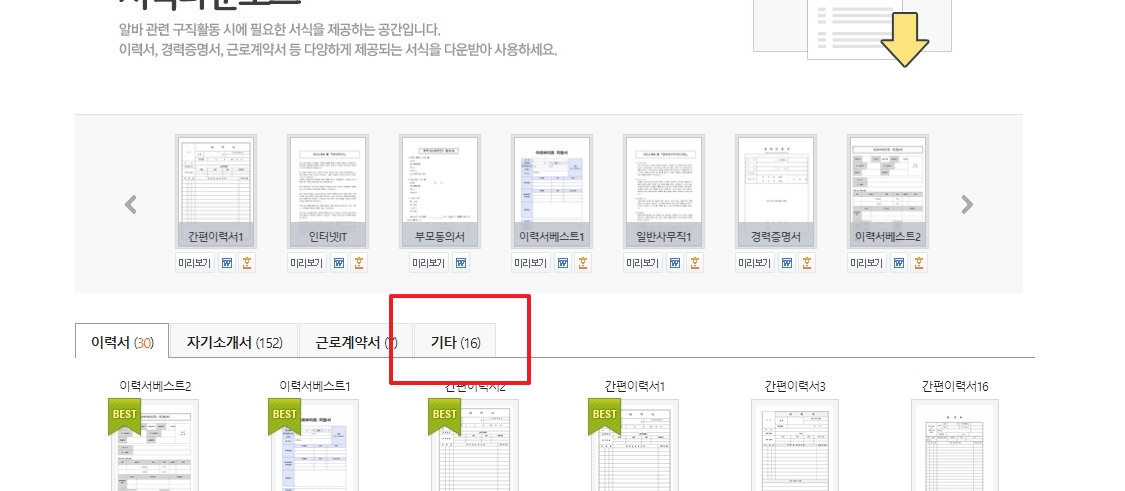Download 간편이력서1 as Word file
The width and height of the screenshot is (1125, 491).
click(227, 263)
